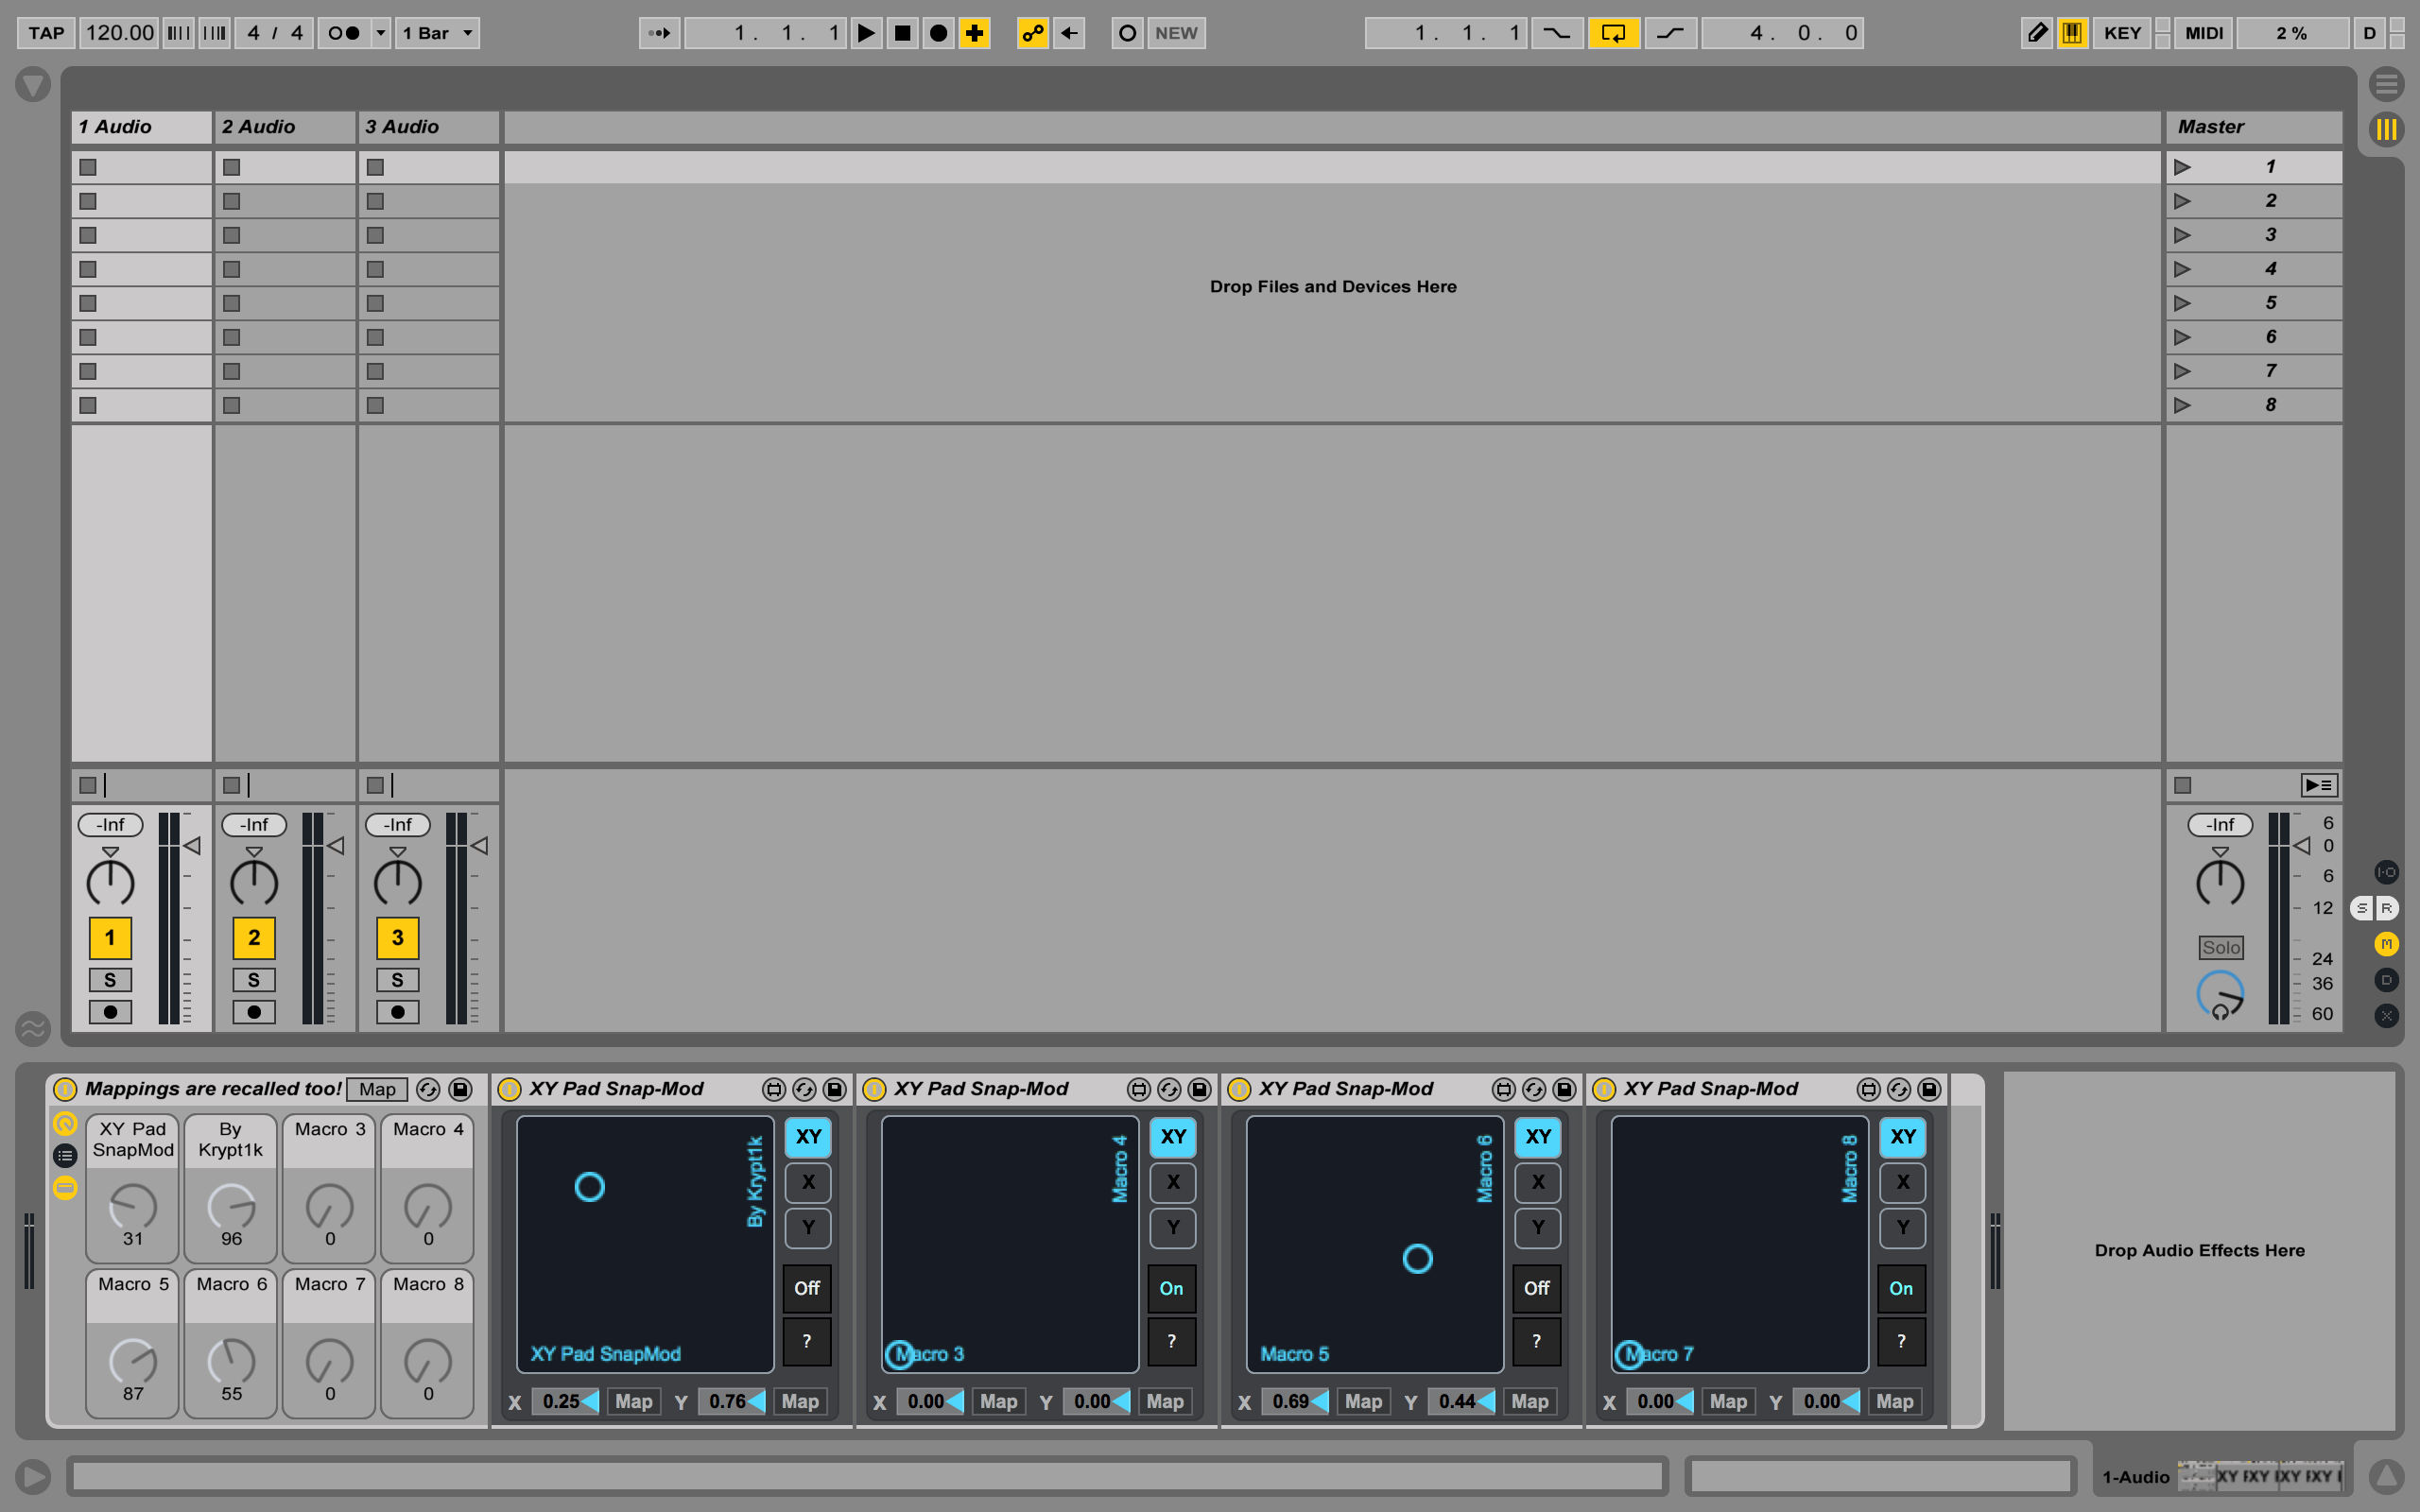Image resolution: width=2420 pixels, height=1512 pixels.
Task: Click the Automation Arm button
Action: click(x=1032, y=33)
